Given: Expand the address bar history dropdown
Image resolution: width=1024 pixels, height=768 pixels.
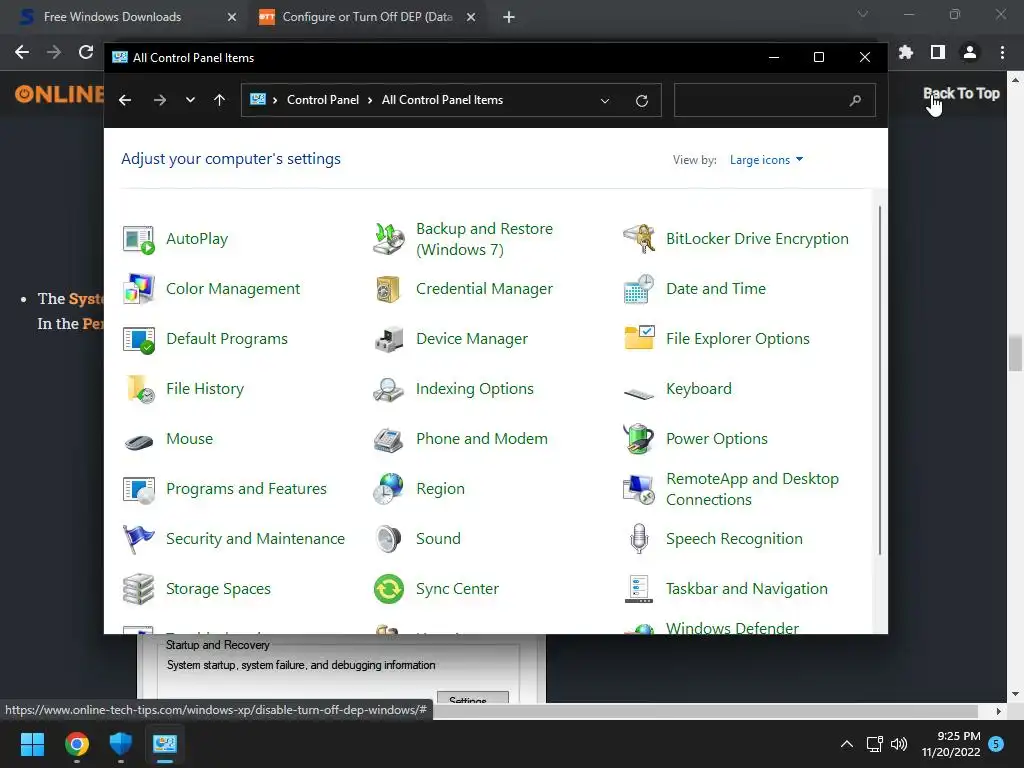Looking at the screenshot, I should coord(605,101).
